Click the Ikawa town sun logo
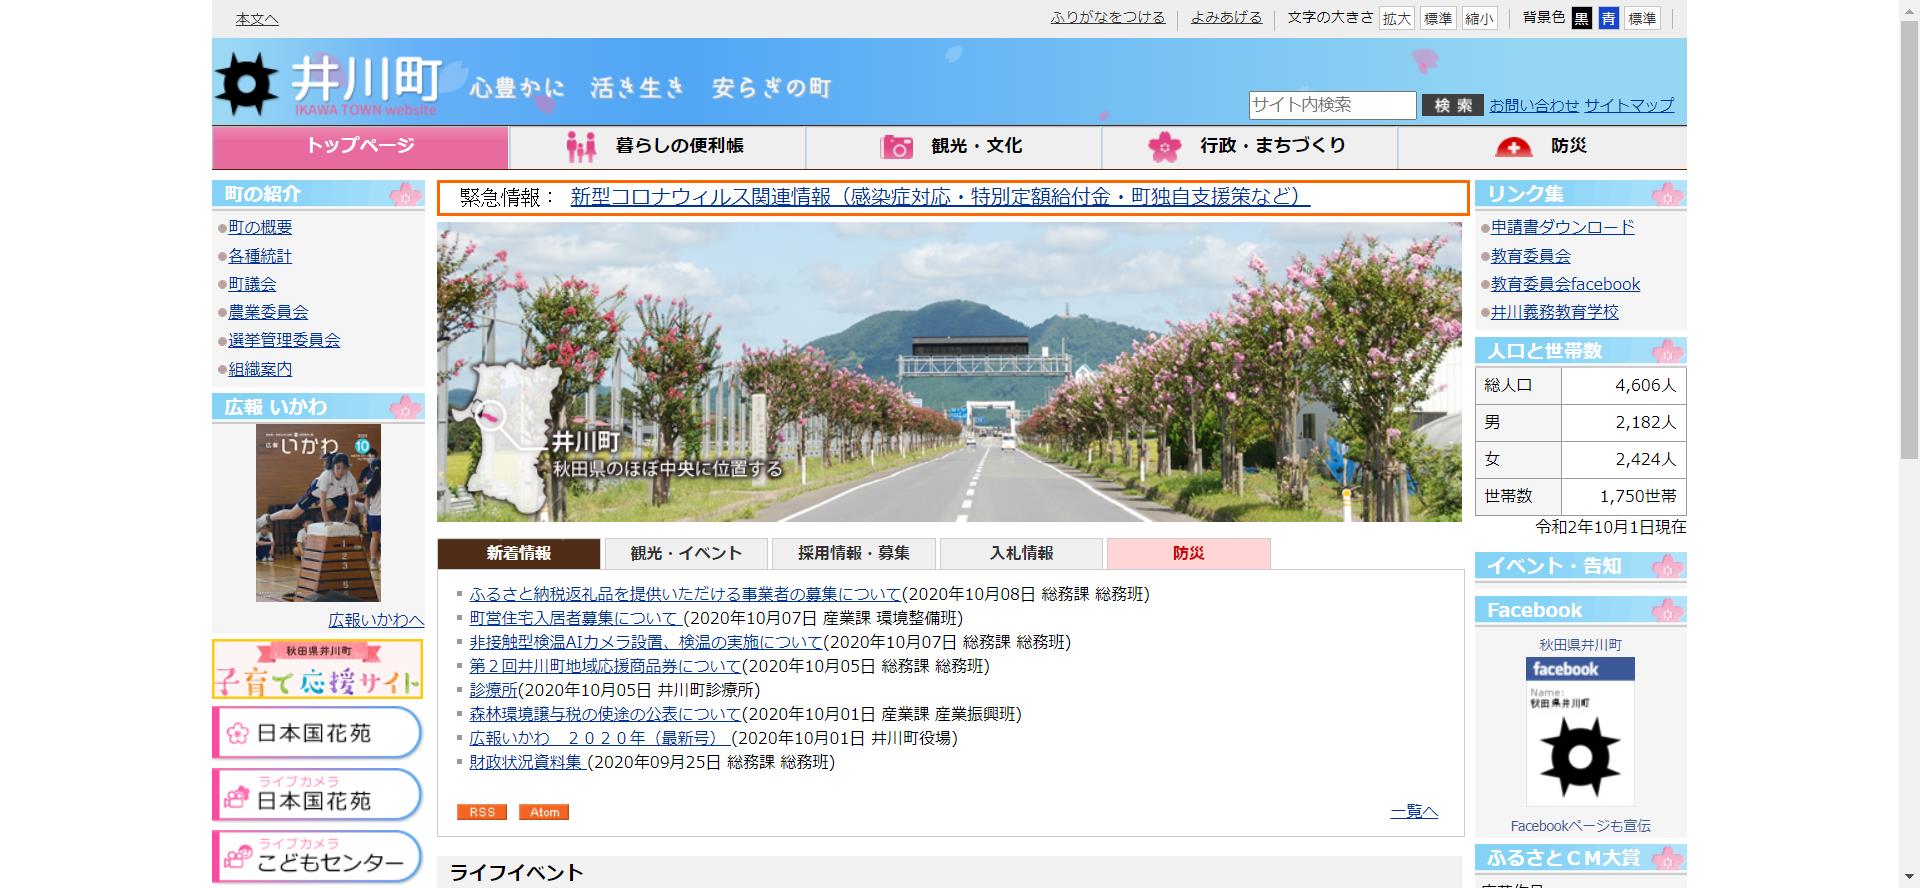 (246, 83)
